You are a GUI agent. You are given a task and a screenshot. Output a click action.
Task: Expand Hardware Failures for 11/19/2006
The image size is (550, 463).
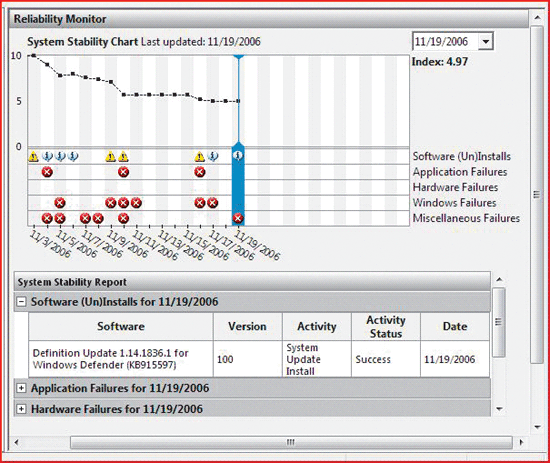[x=21, y=409]
